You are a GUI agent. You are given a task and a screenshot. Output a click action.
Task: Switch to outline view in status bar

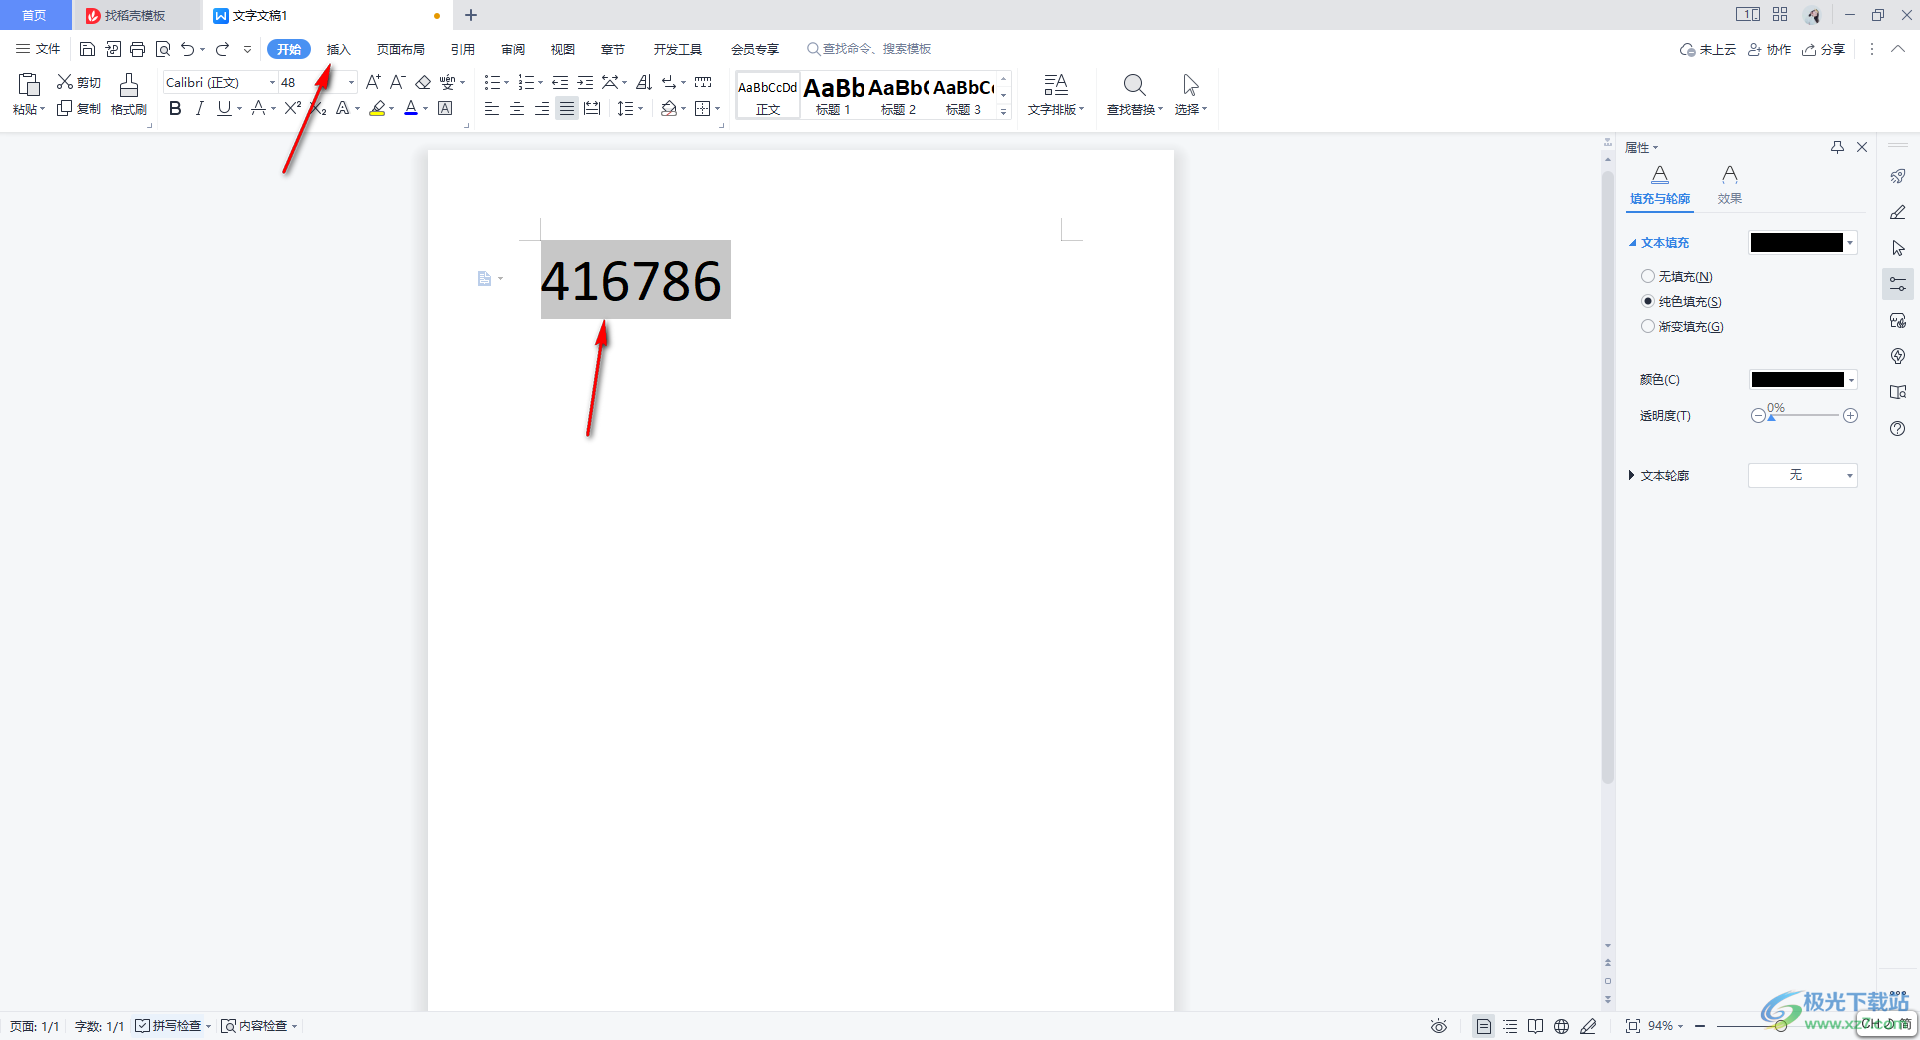point(1510,1026)
